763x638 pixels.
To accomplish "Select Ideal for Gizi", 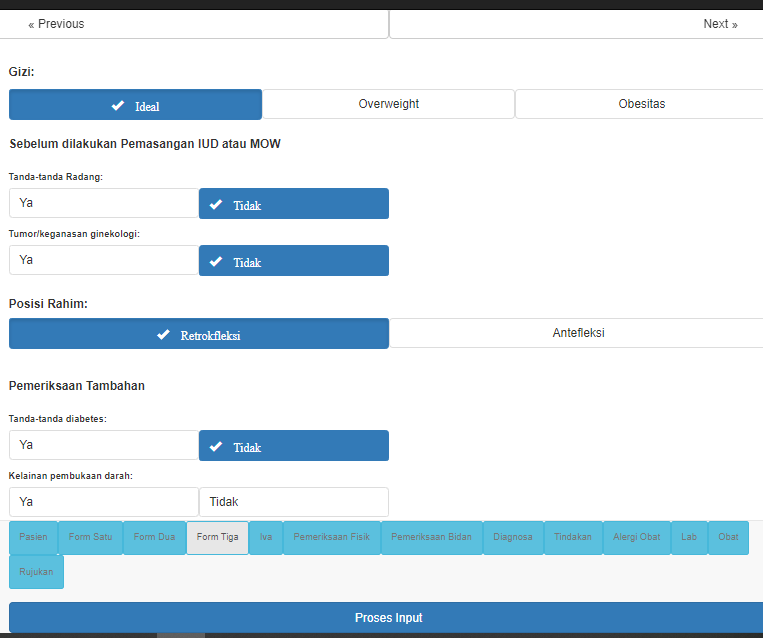I will pos(135,104).
